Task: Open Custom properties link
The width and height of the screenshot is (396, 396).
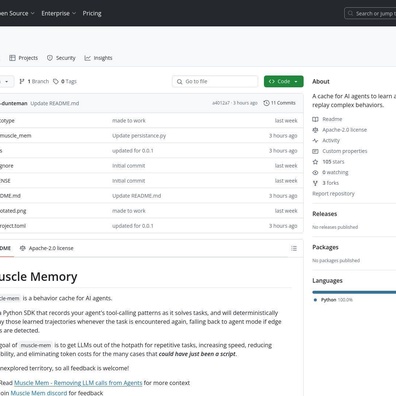Action: [x=345, y=151]
